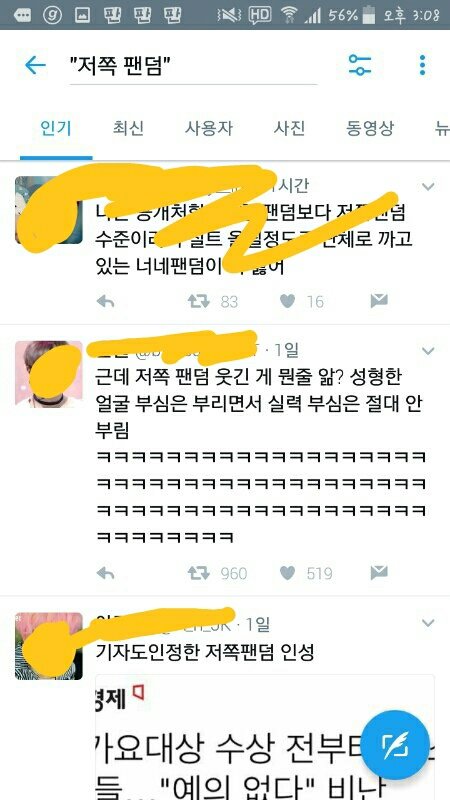The width and height of the screenshot is (450, 800).
Task: Reply to the ㅋㅋㅋ tweet
Action: pos(105,573)
